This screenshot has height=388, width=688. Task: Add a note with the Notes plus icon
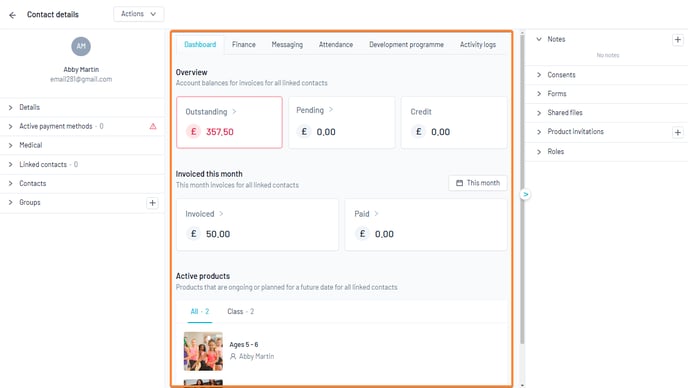677,40
